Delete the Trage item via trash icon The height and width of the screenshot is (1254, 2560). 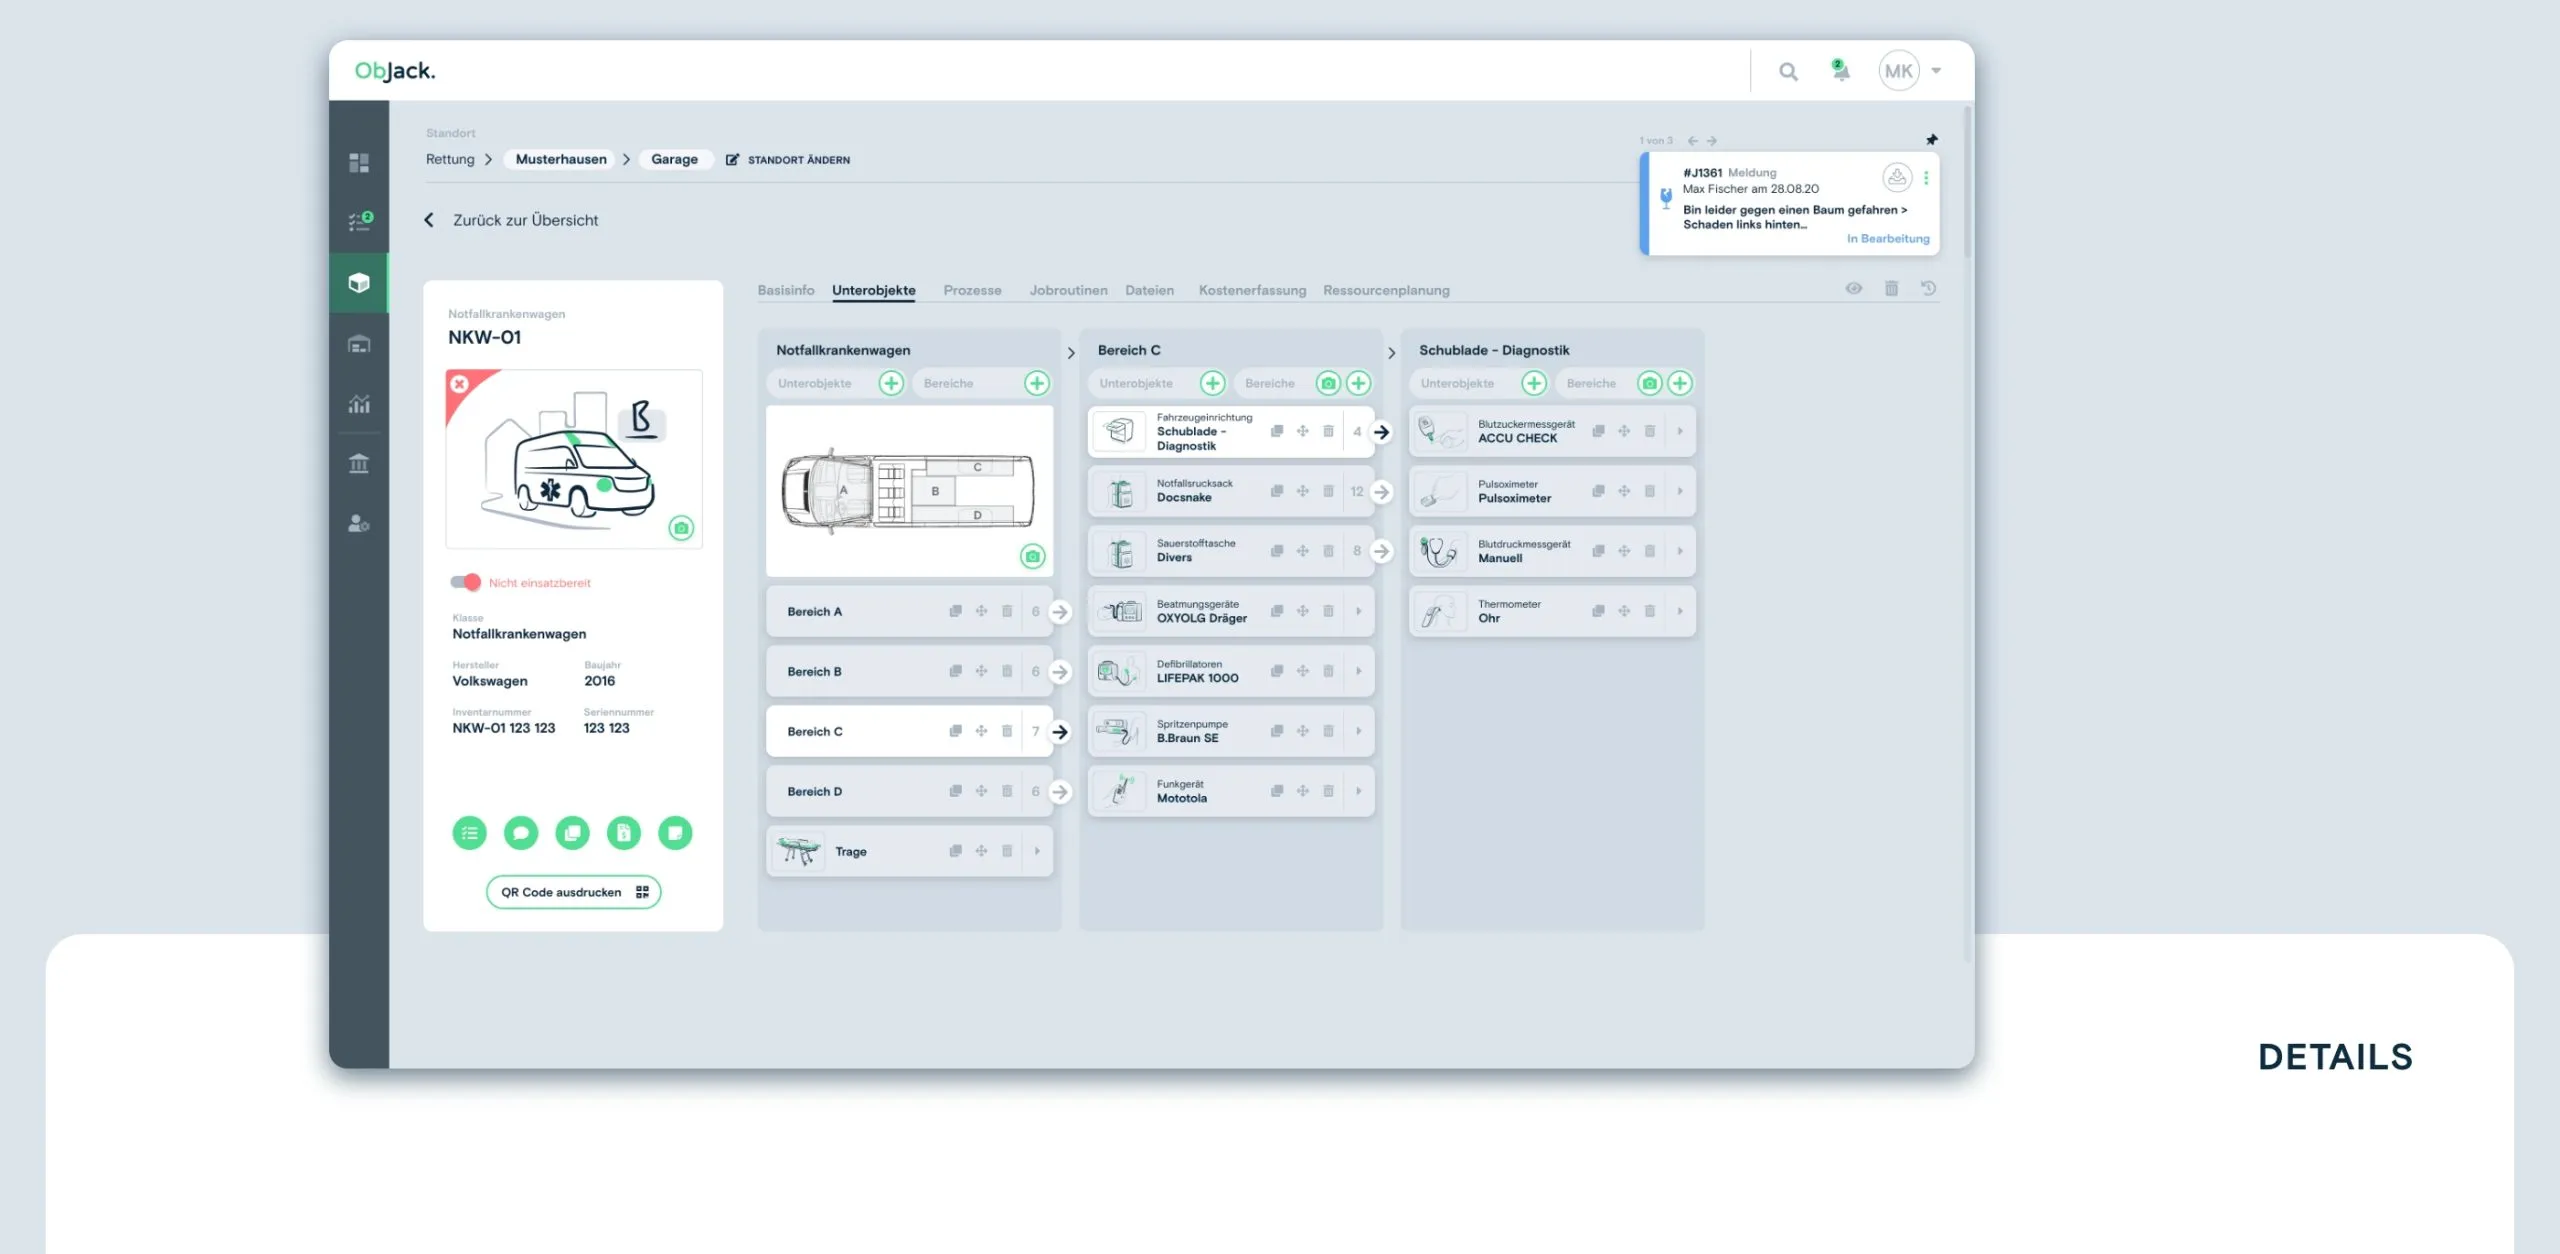click(x=1007, y=851)
